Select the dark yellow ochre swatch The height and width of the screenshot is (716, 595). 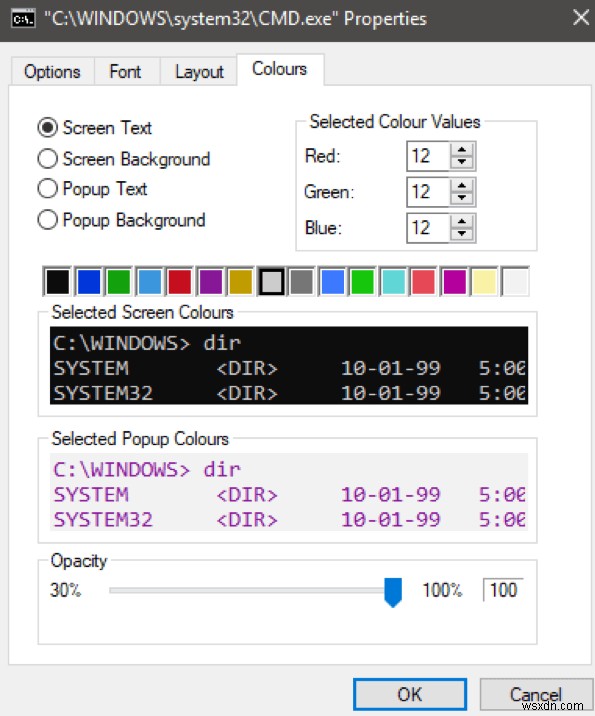(x=241, y=281)
